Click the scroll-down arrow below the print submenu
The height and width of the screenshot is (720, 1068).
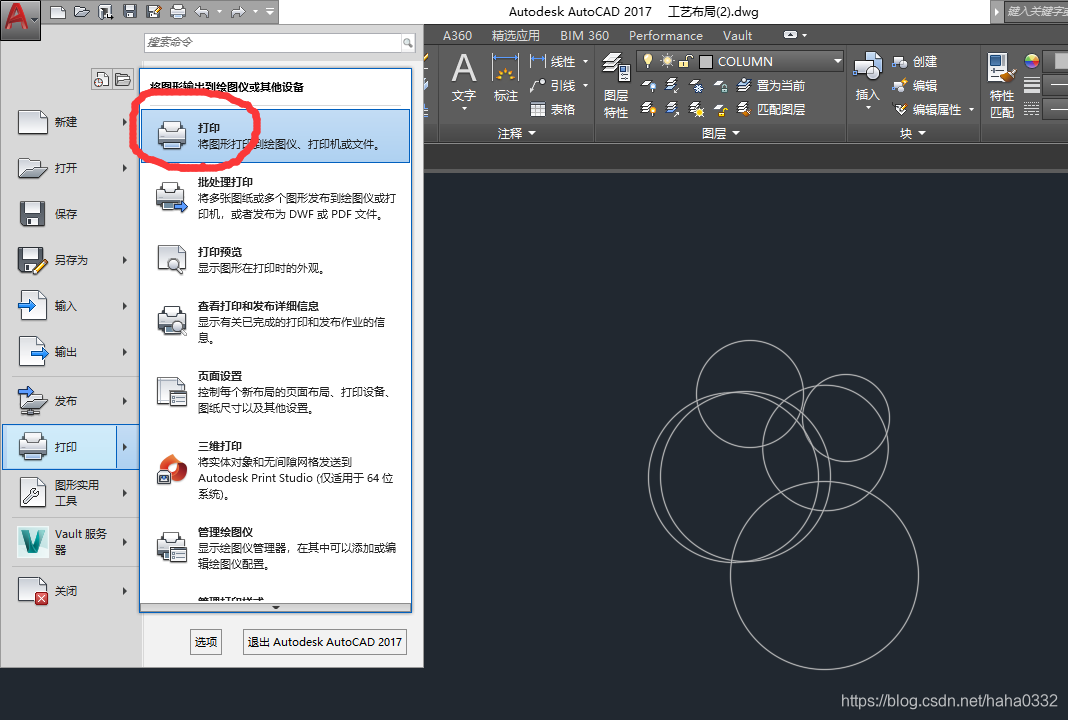[275, 608]
